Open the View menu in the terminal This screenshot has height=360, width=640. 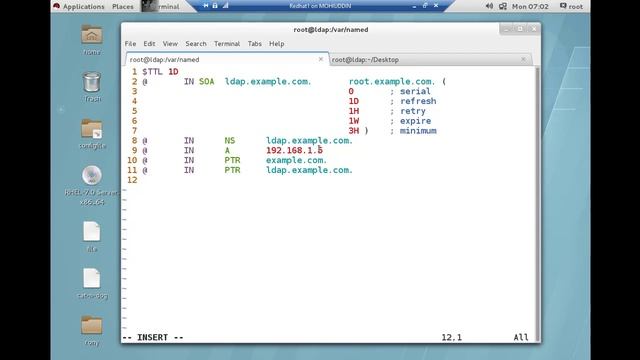point(170,44)
